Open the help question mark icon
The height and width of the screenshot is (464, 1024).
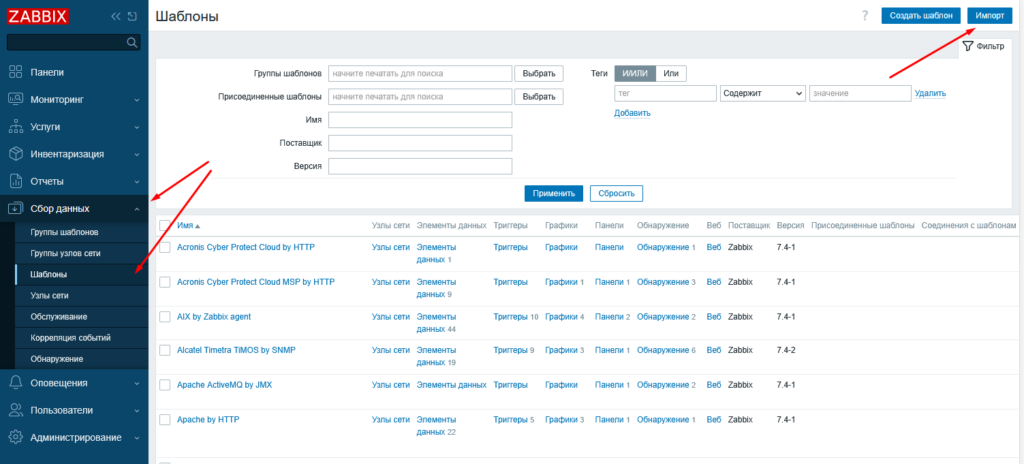point(864,15)
